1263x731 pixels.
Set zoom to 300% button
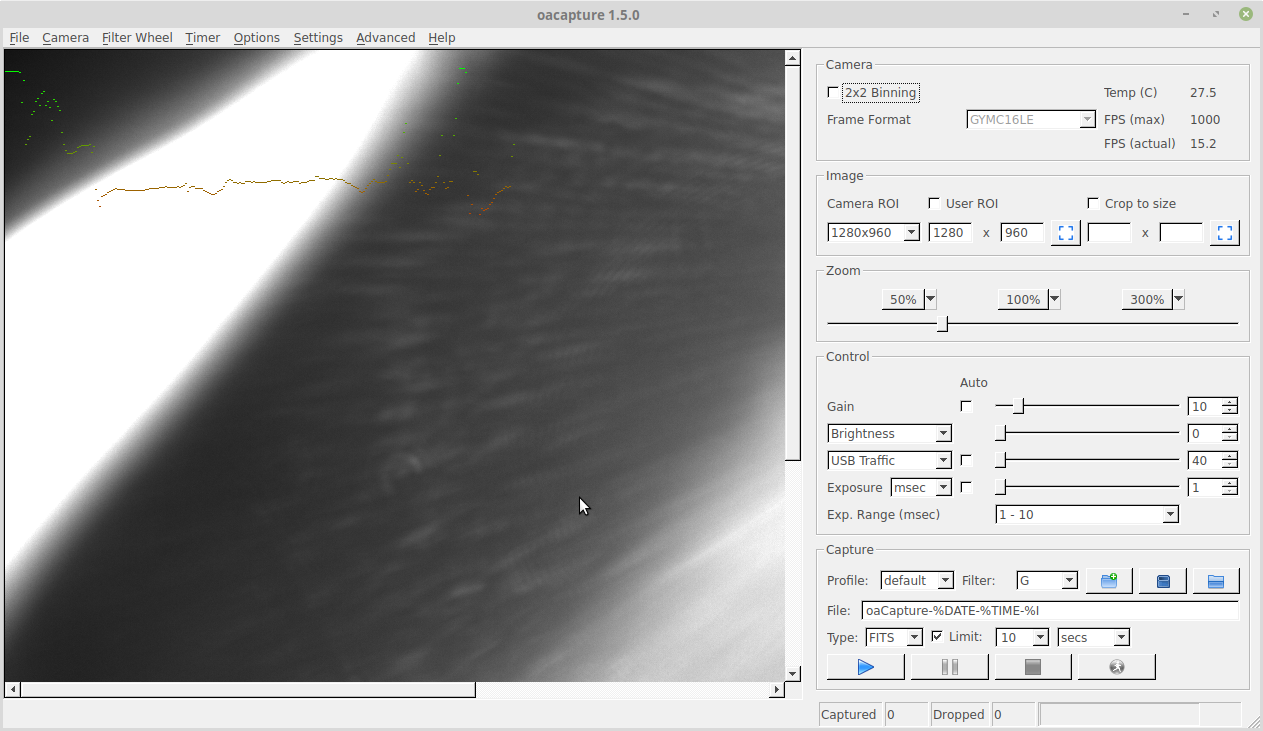click(x=1147, y=299)
